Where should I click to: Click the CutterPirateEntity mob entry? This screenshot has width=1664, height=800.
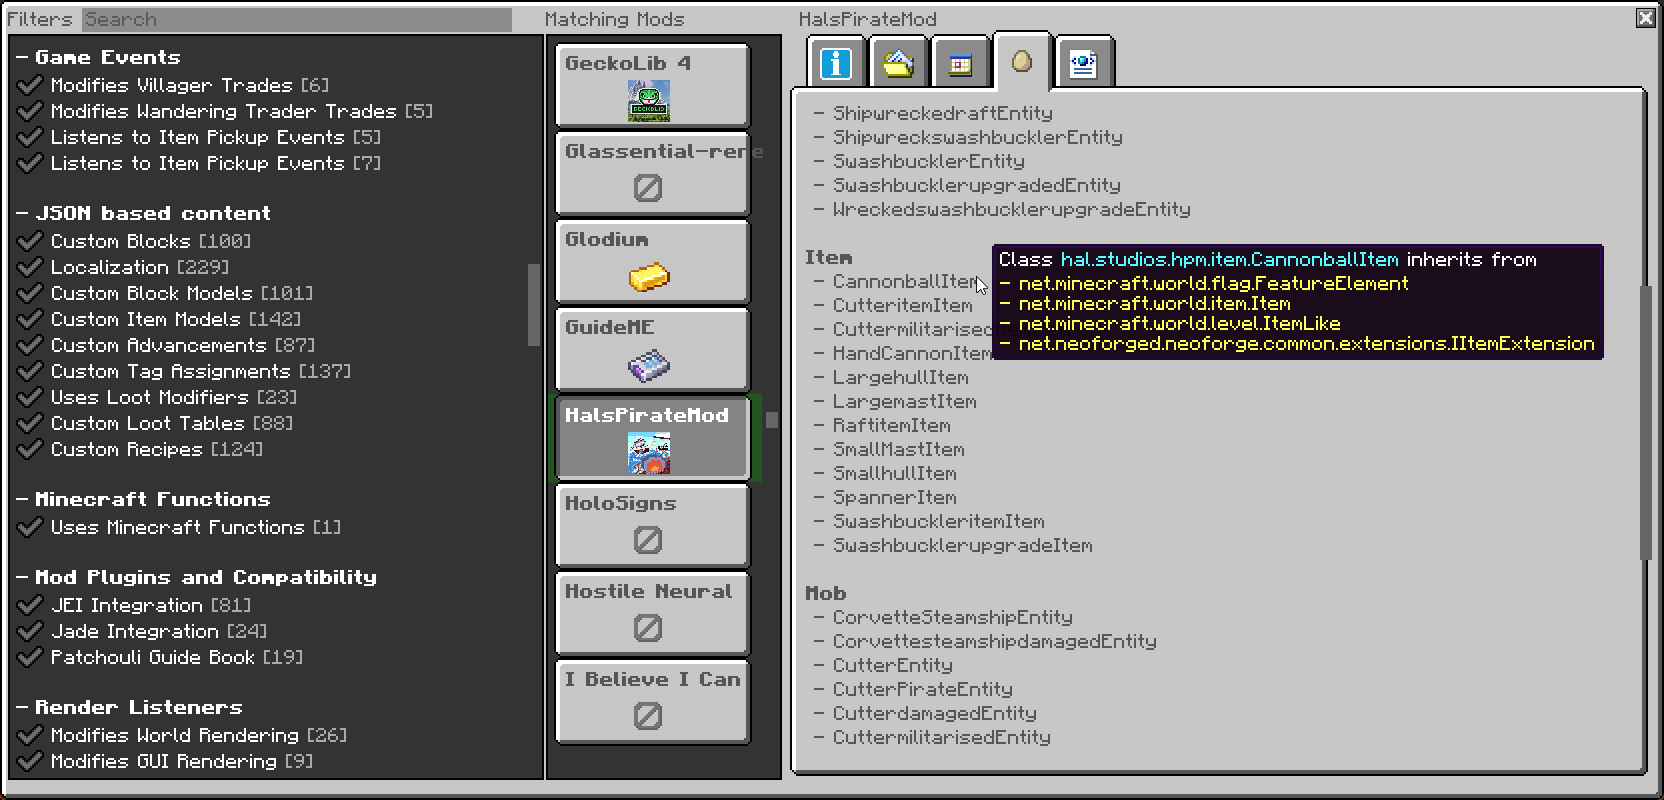(x=922, y=689)
